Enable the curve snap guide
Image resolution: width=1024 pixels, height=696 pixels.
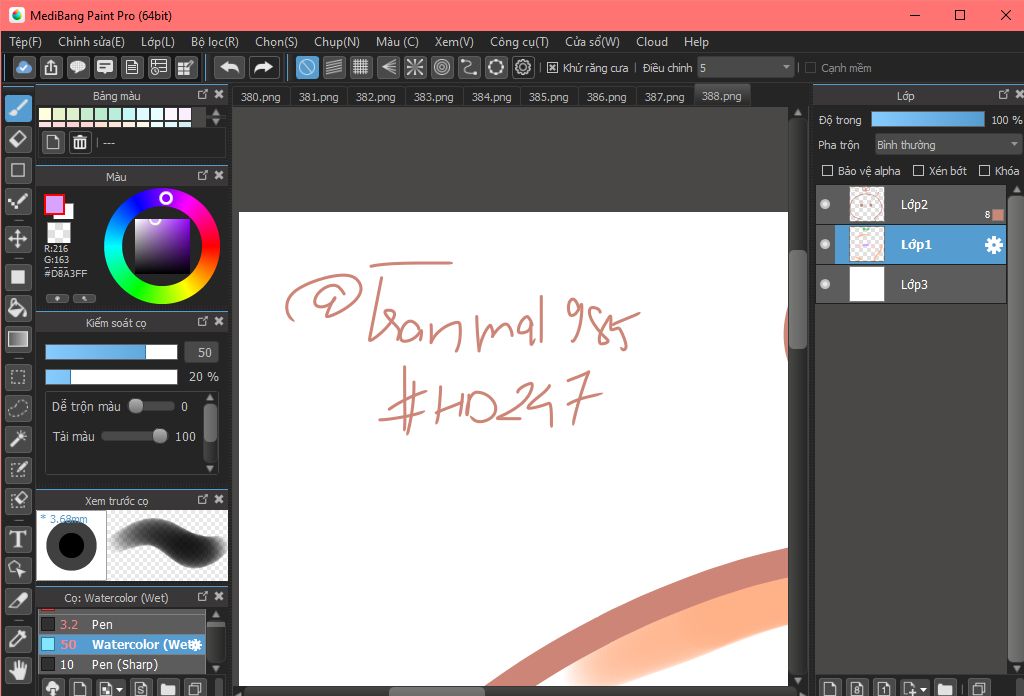[x=469, y=67]
